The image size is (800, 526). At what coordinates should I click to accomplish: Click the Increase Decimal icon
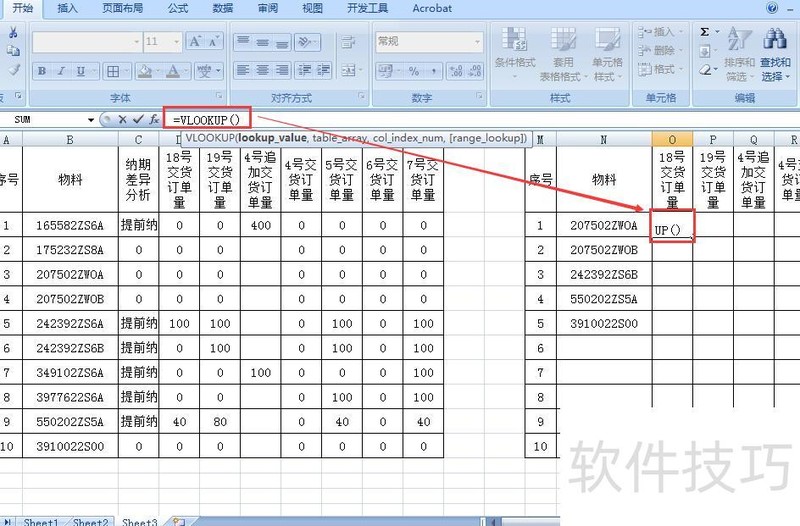coord(456,71)
